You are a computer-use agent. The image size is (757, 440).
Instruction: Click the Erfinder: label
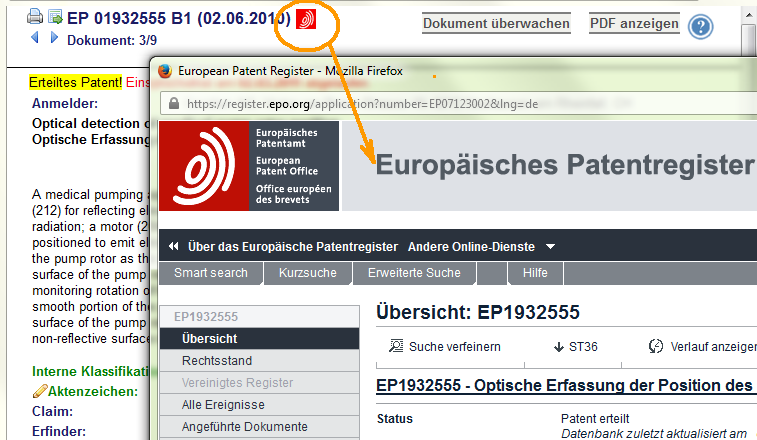click(x=59, y=431)
